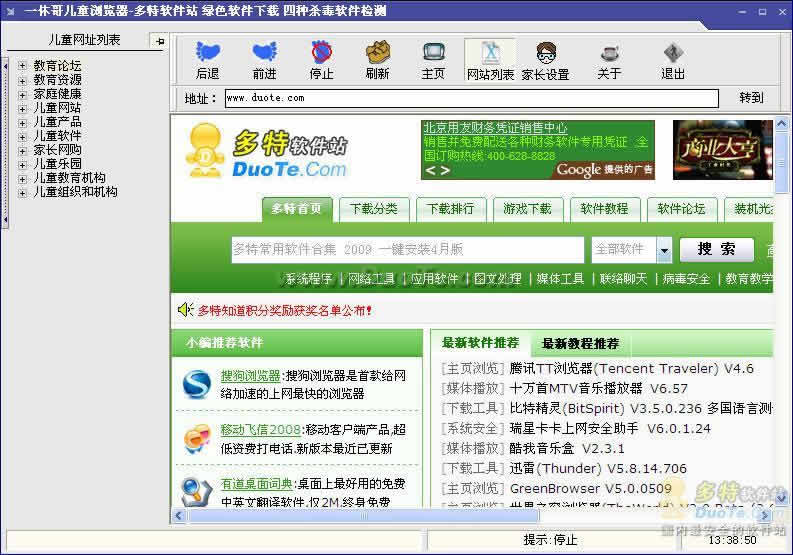Image resolution: width=793 pixels, height=555 pixels.
Task: Open 瑞星卡卡上网安全助手 entry
Action: click(x=610, y=429)
